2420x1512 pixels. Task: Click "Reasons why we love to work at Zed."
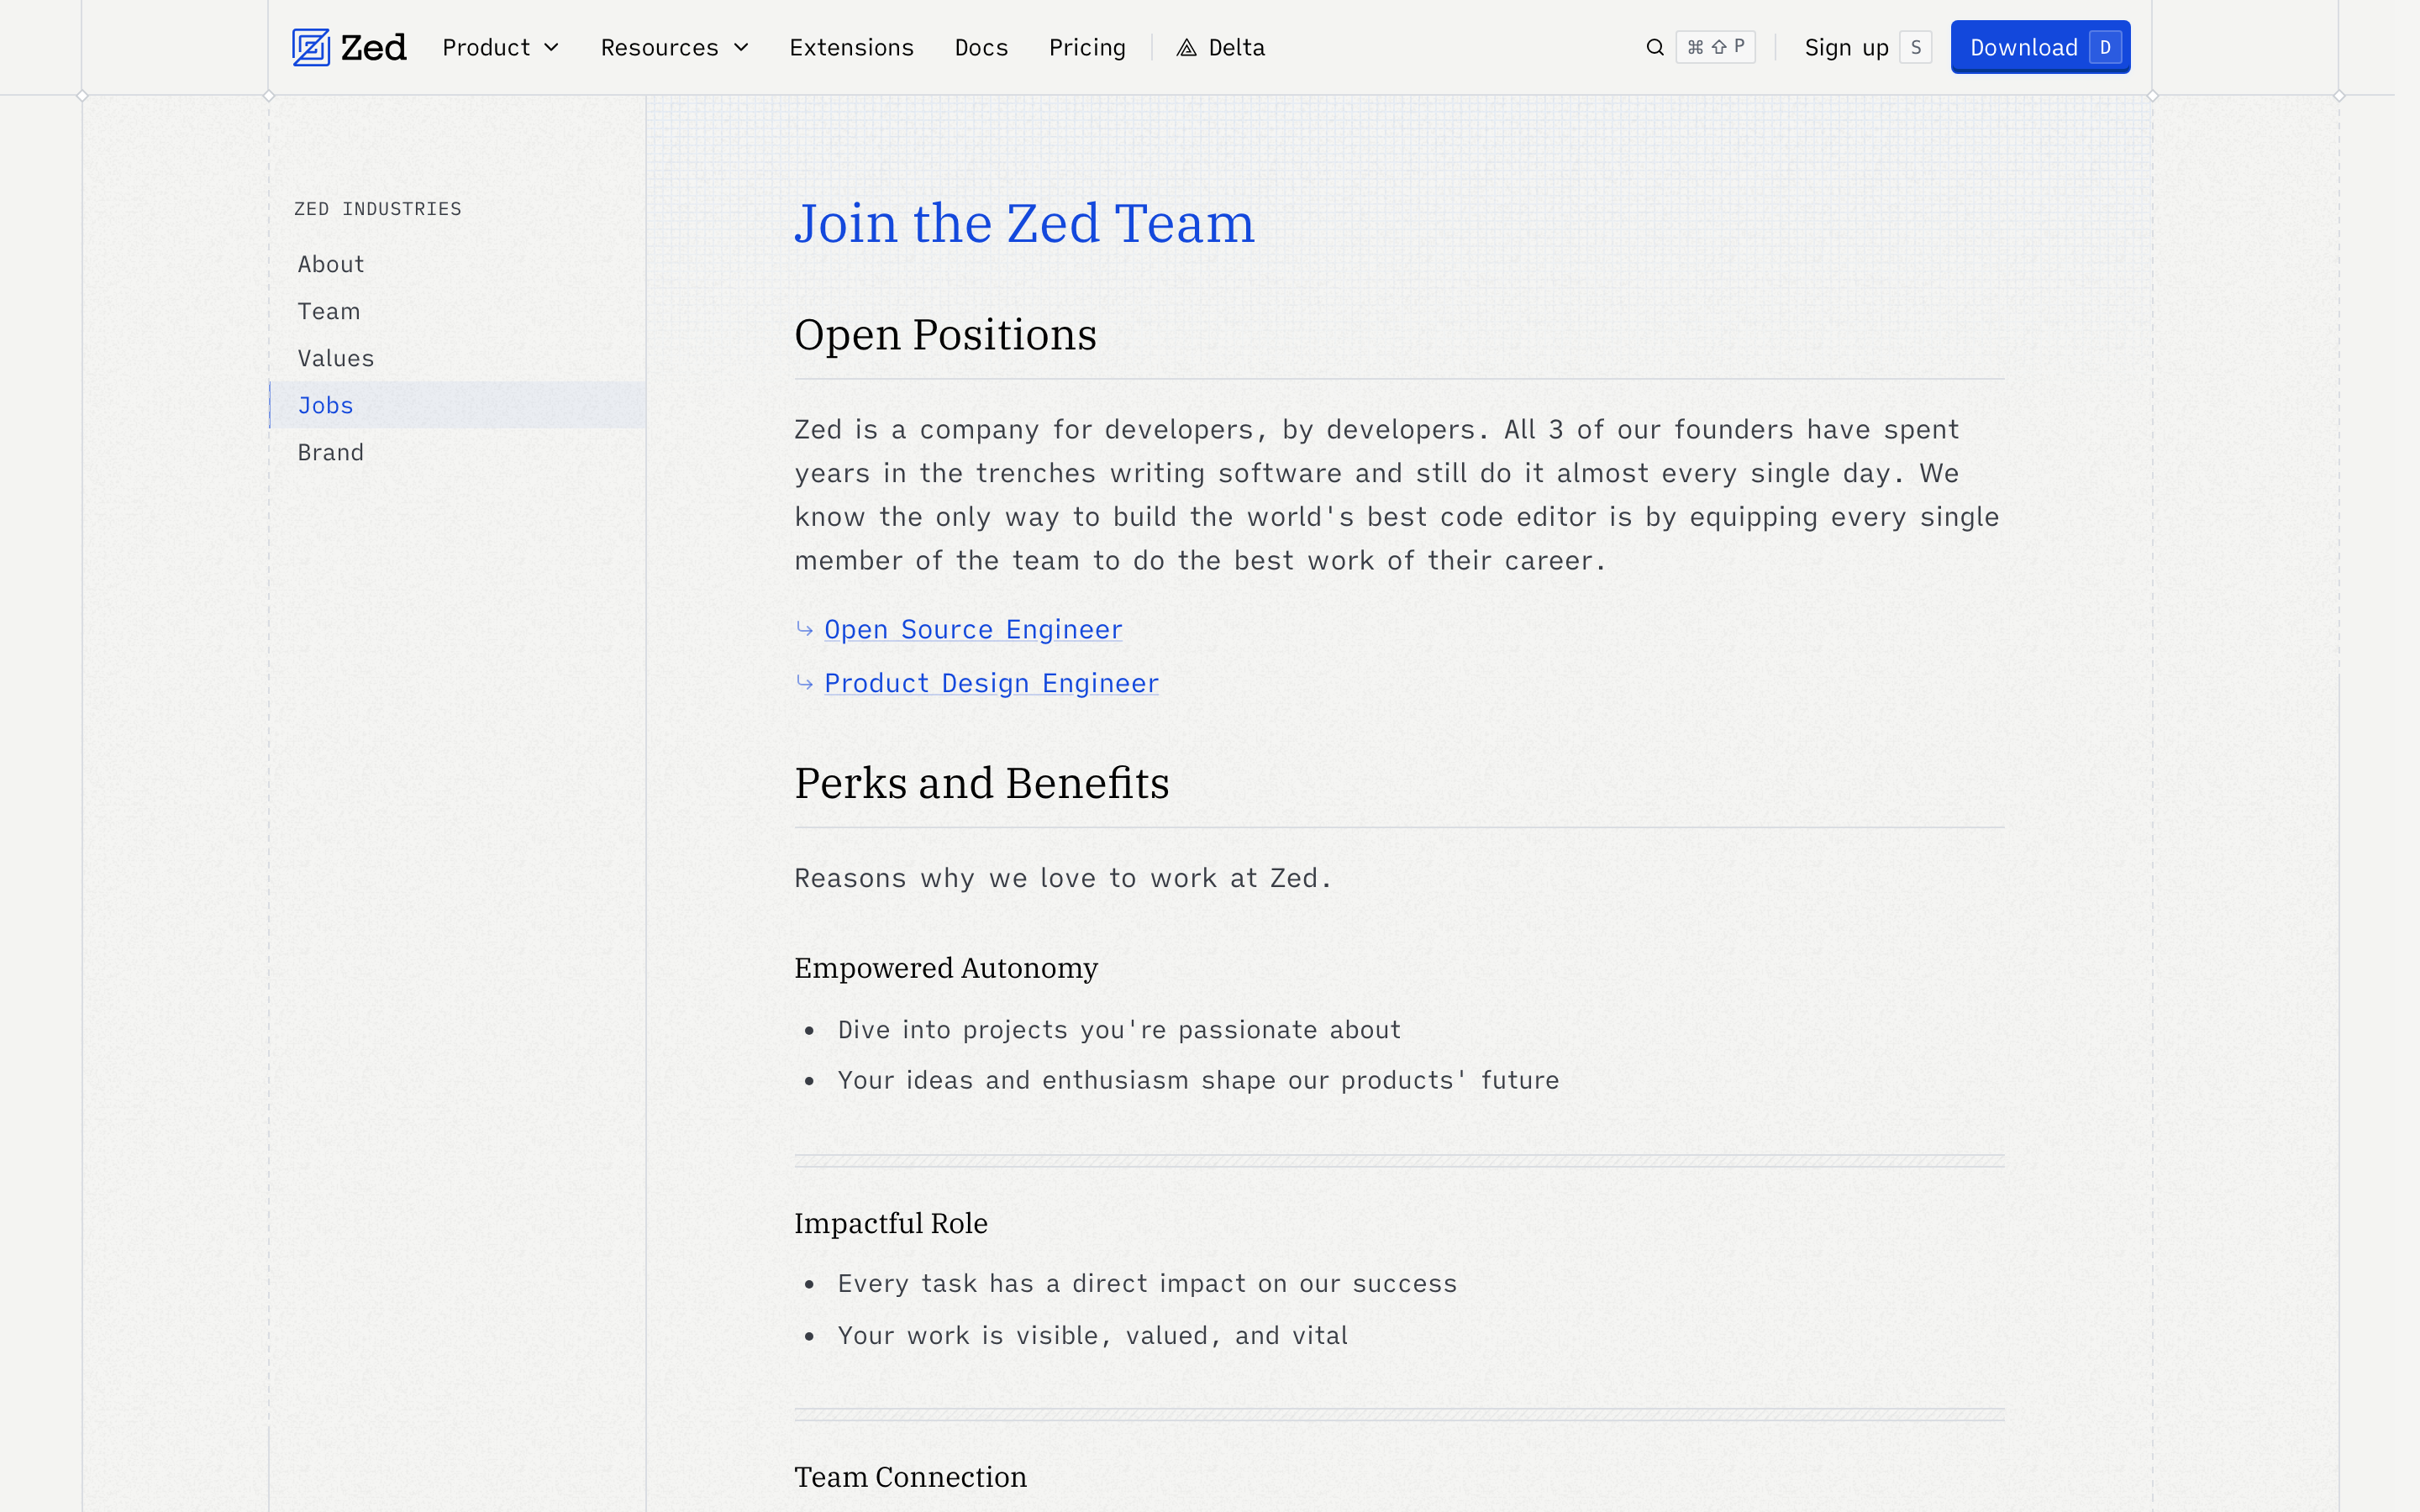pos(1063,878)
